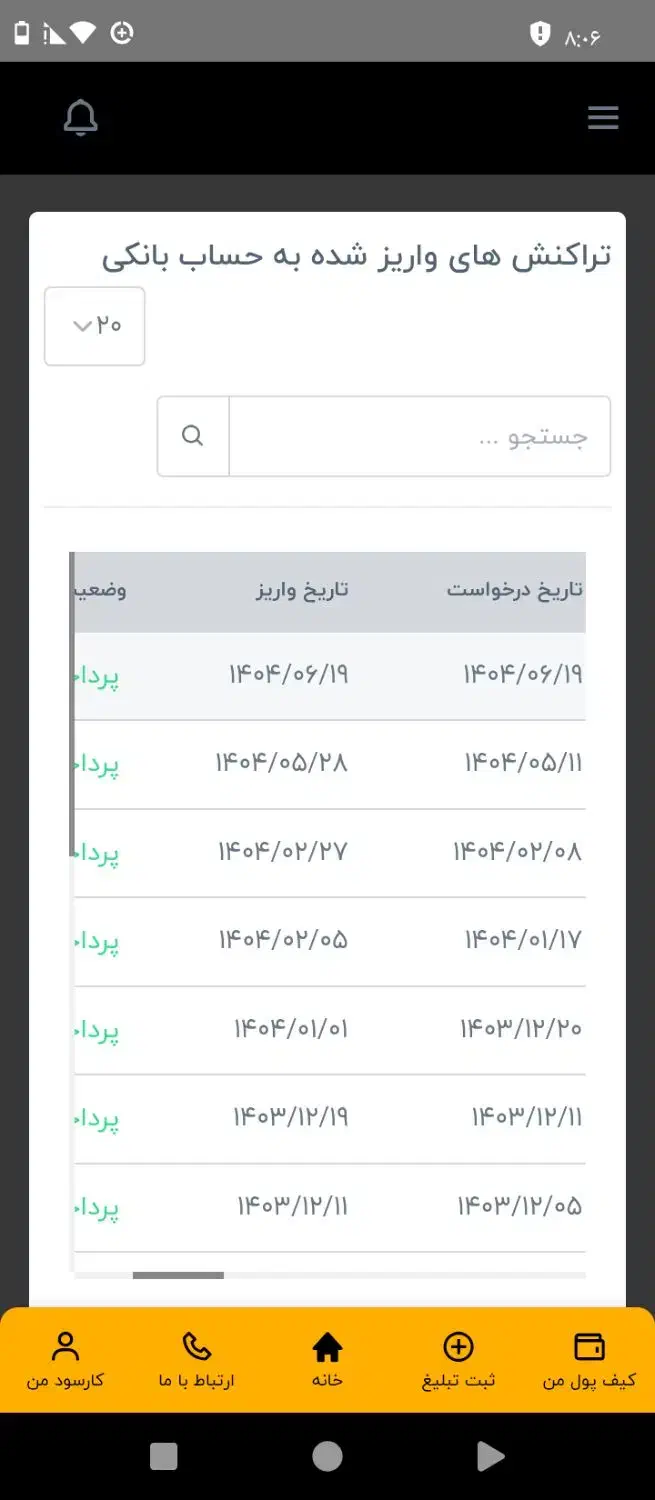Screen dimensions: 655x1500
Task: Tap Android back triangle button
Action: tap(490, 1456)
